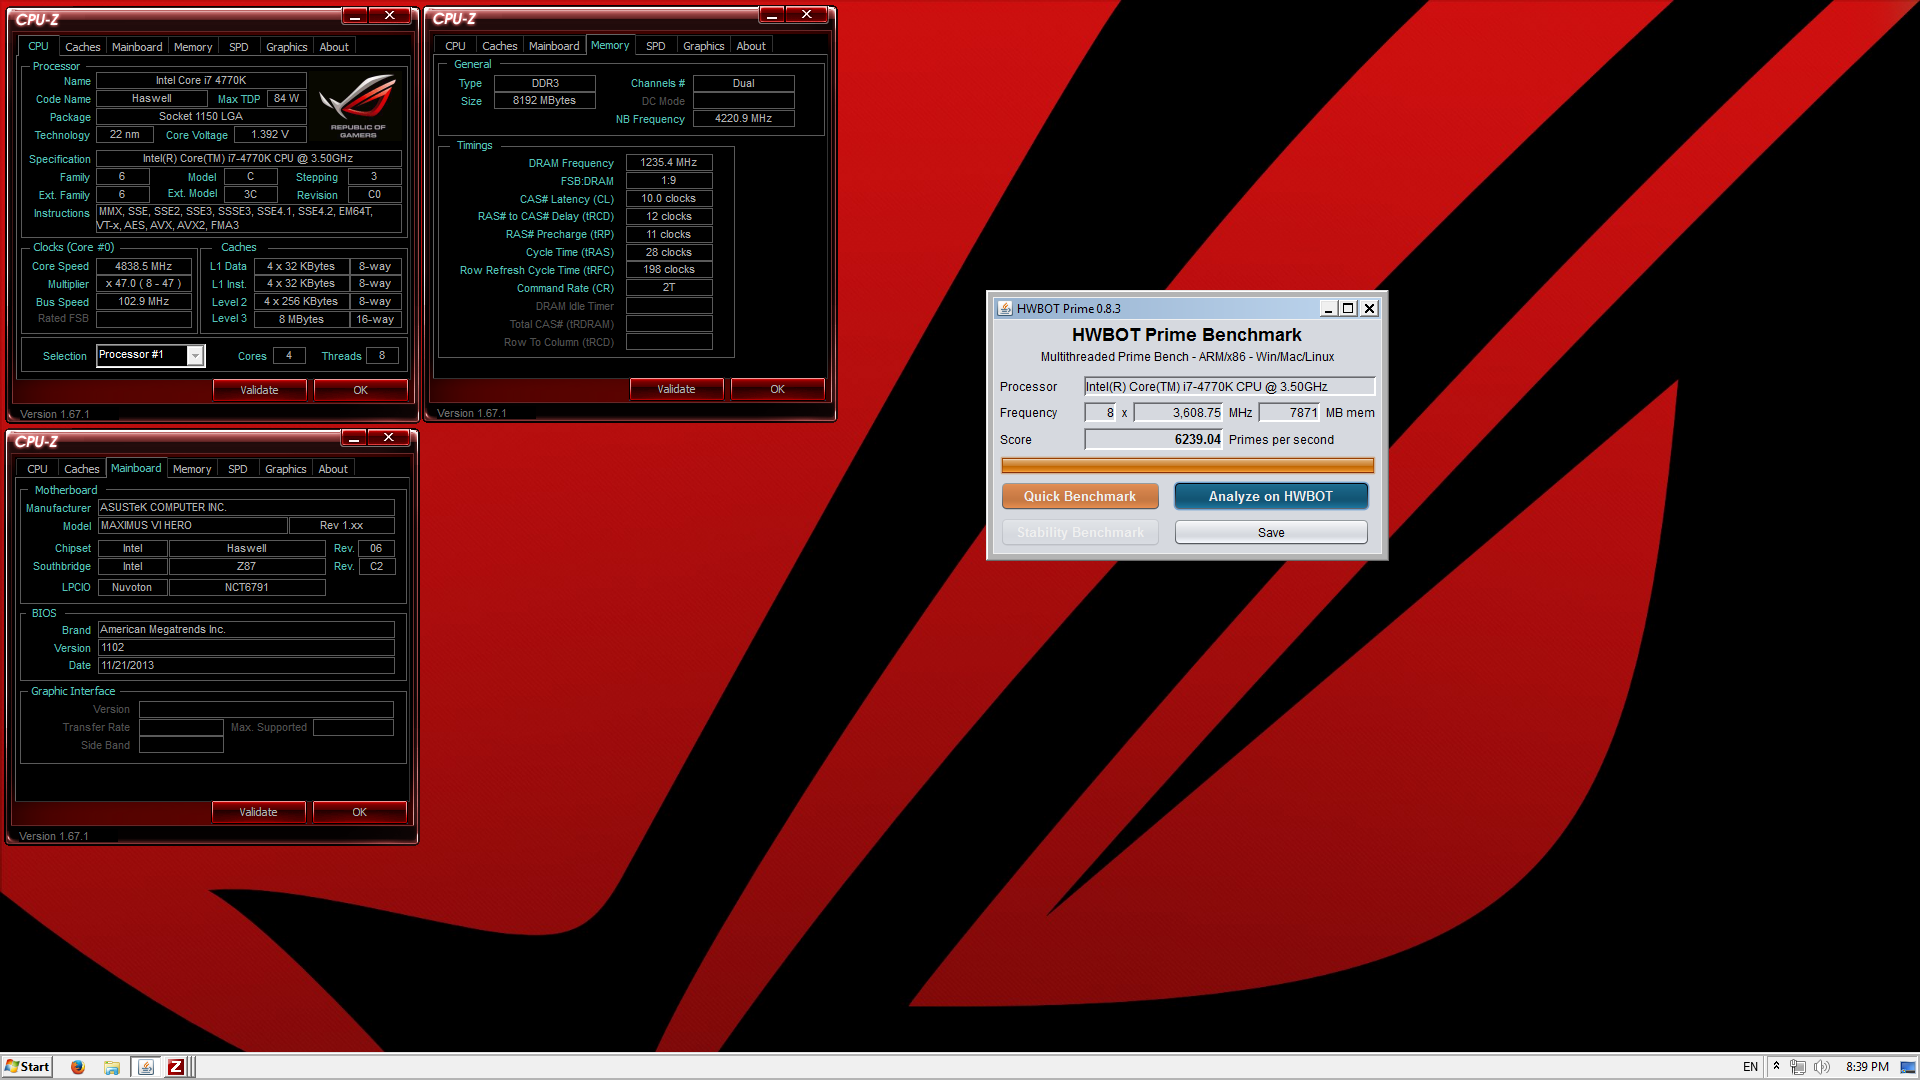The image size is (1920, 1080).
Task: Click the NB Frequency value 4220.9 MHz
Action: click(744, 118)
